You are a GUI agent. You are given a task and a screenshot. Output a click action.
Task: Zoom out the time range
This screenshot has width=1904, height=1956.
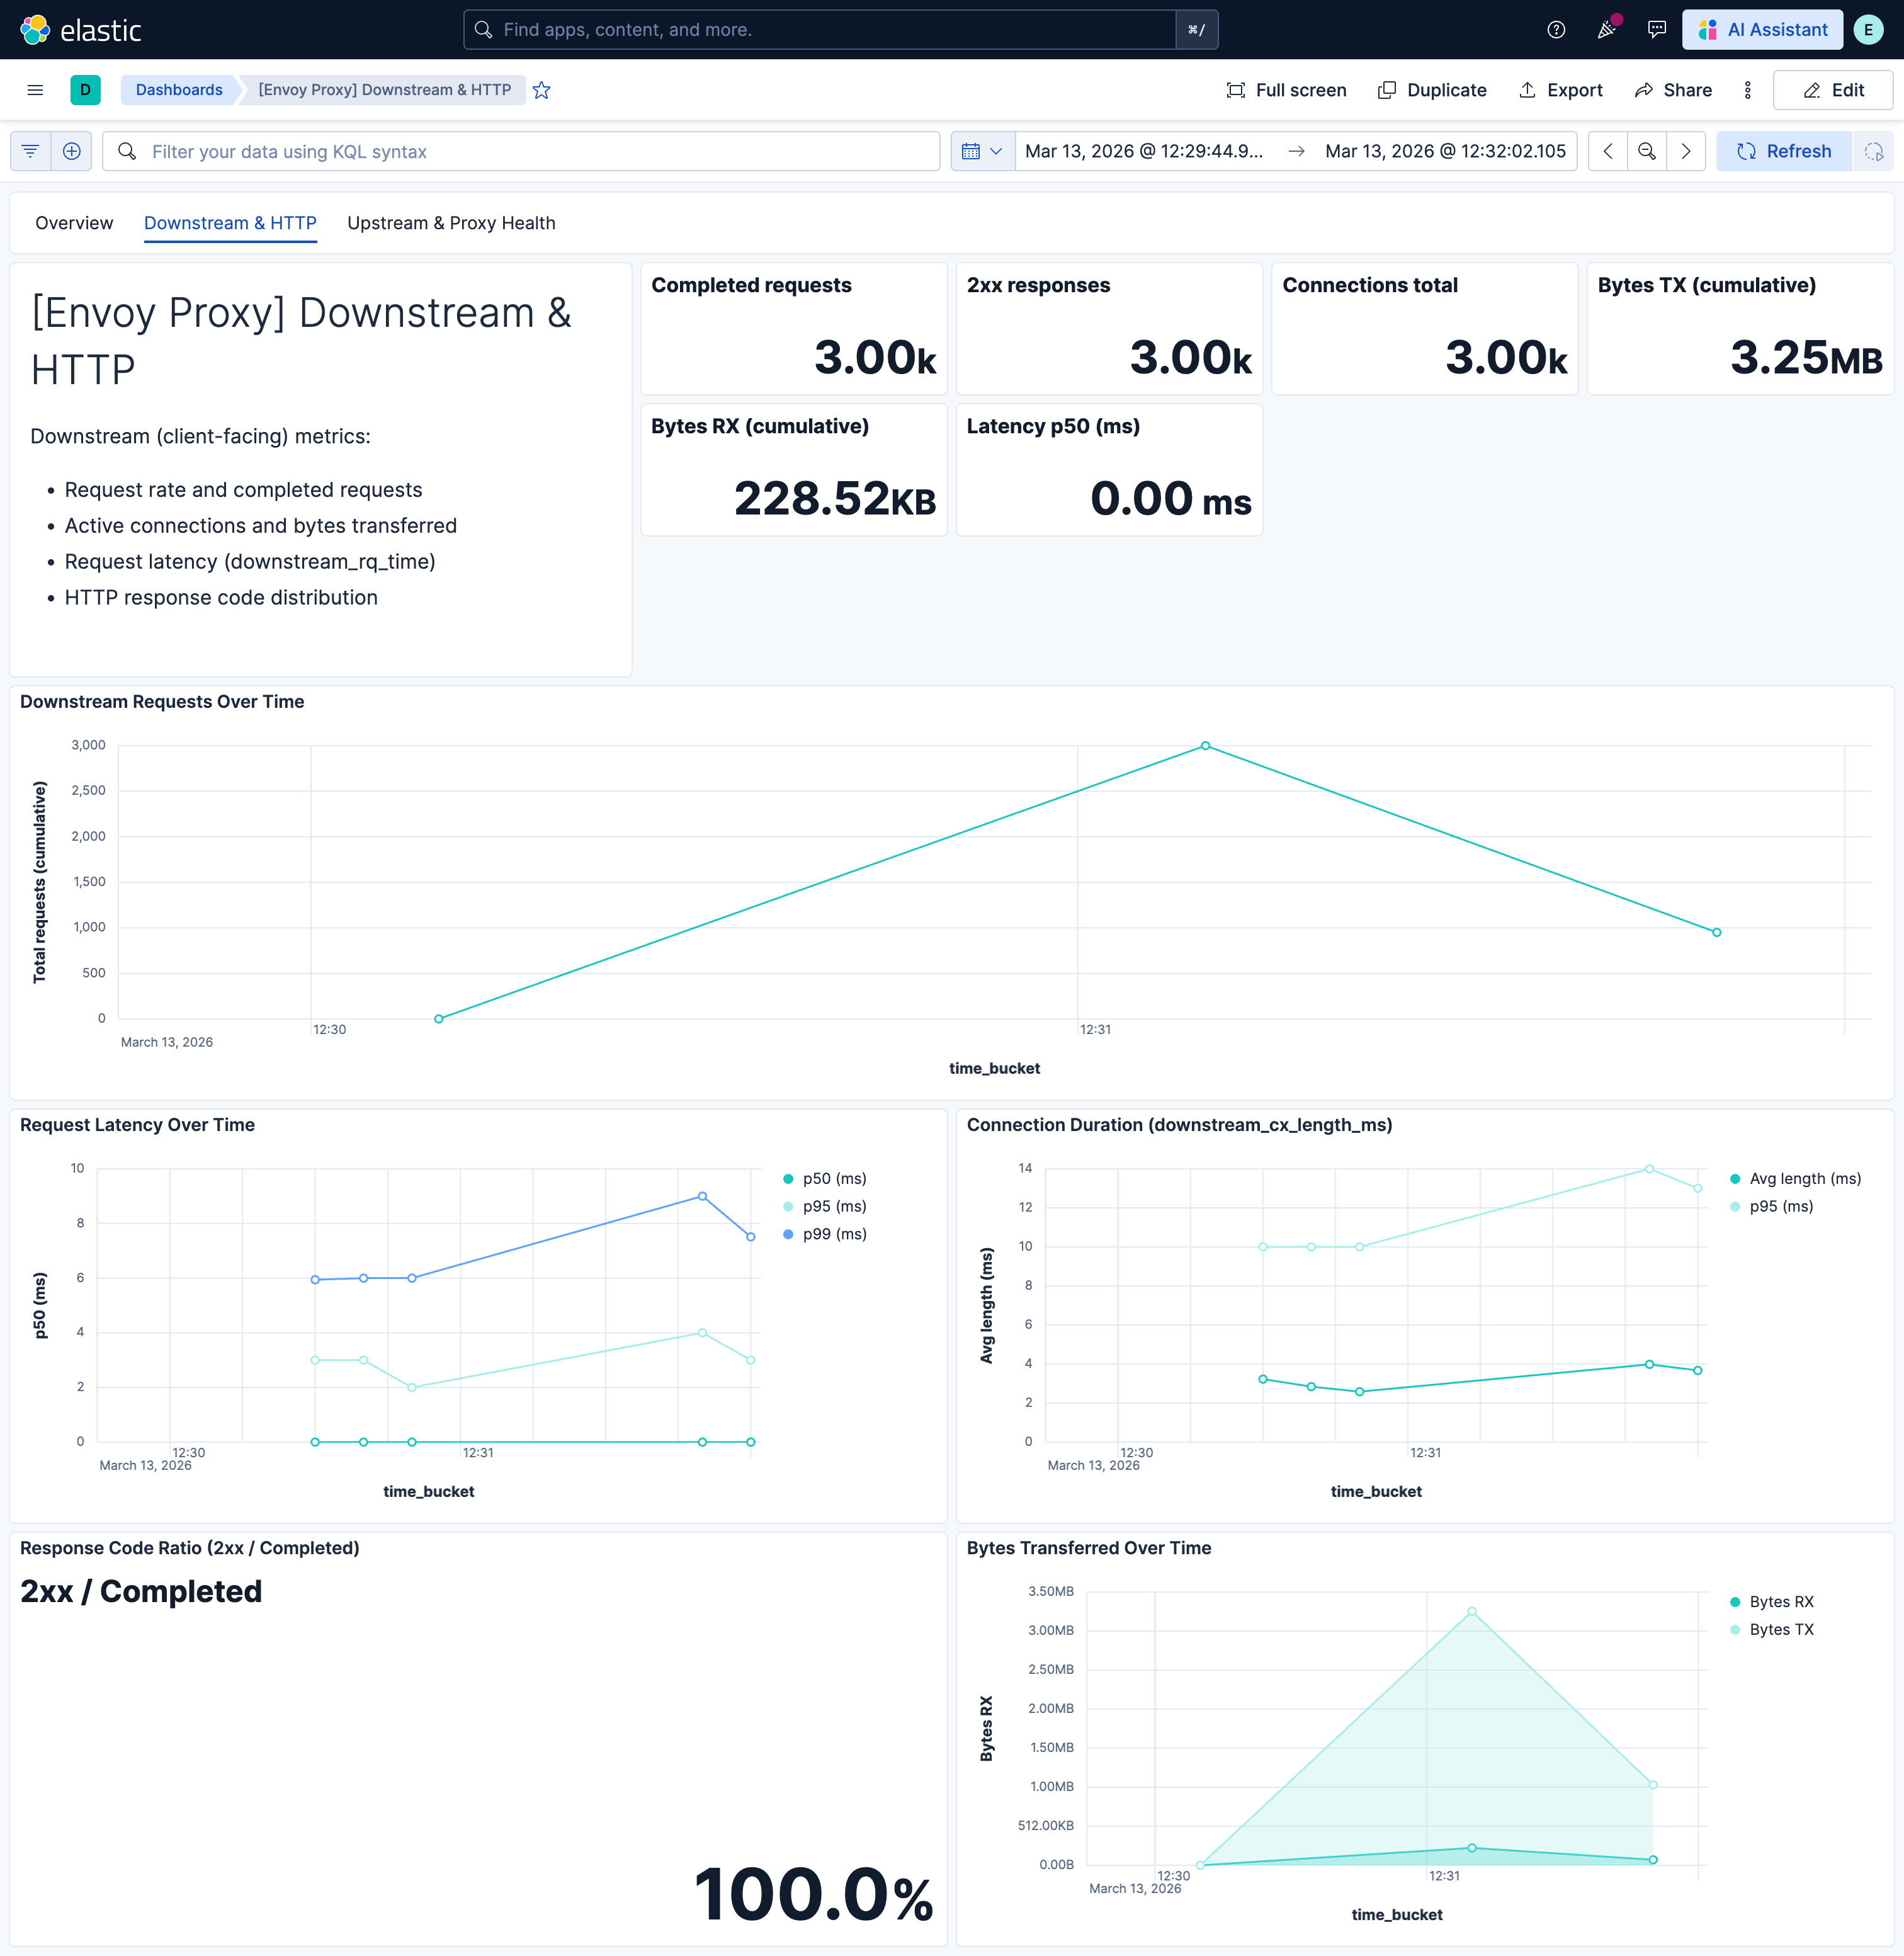click(x=1647, y=151)
